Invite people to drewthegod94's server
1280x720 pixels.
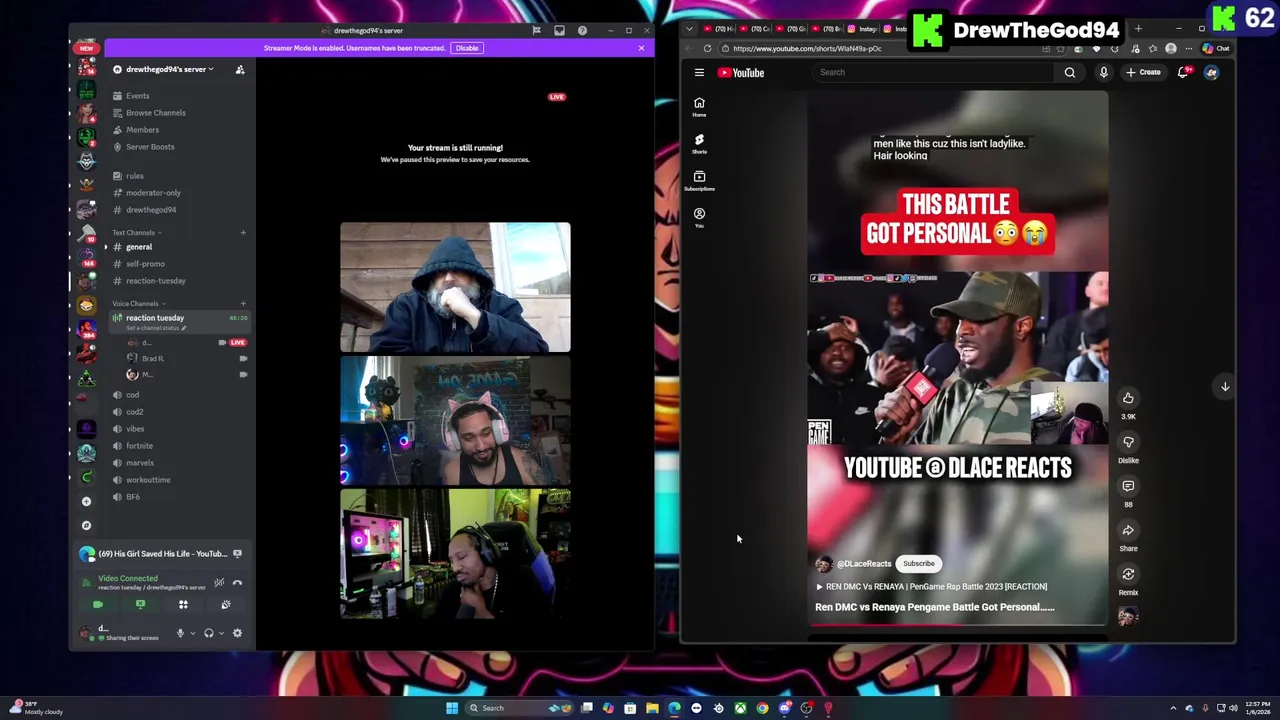coord(240,69)
